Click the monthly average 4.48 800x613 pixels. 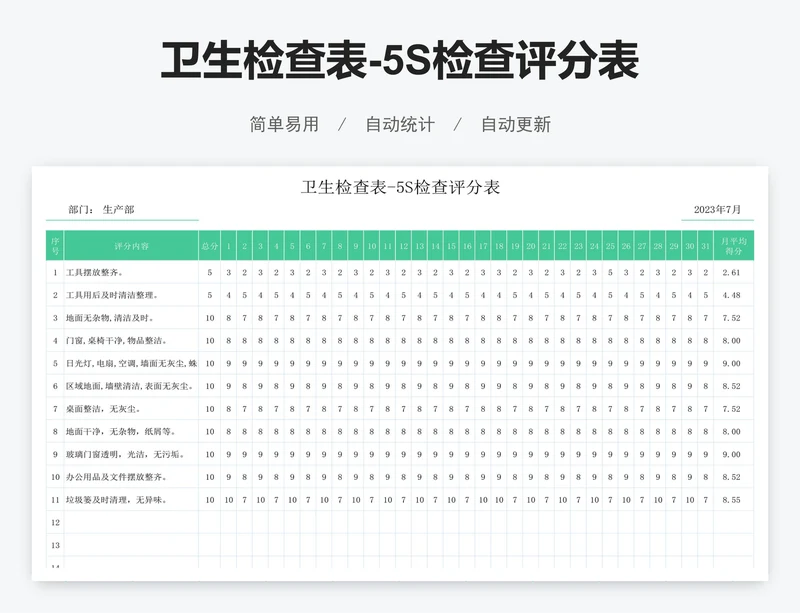click(731, 295)
